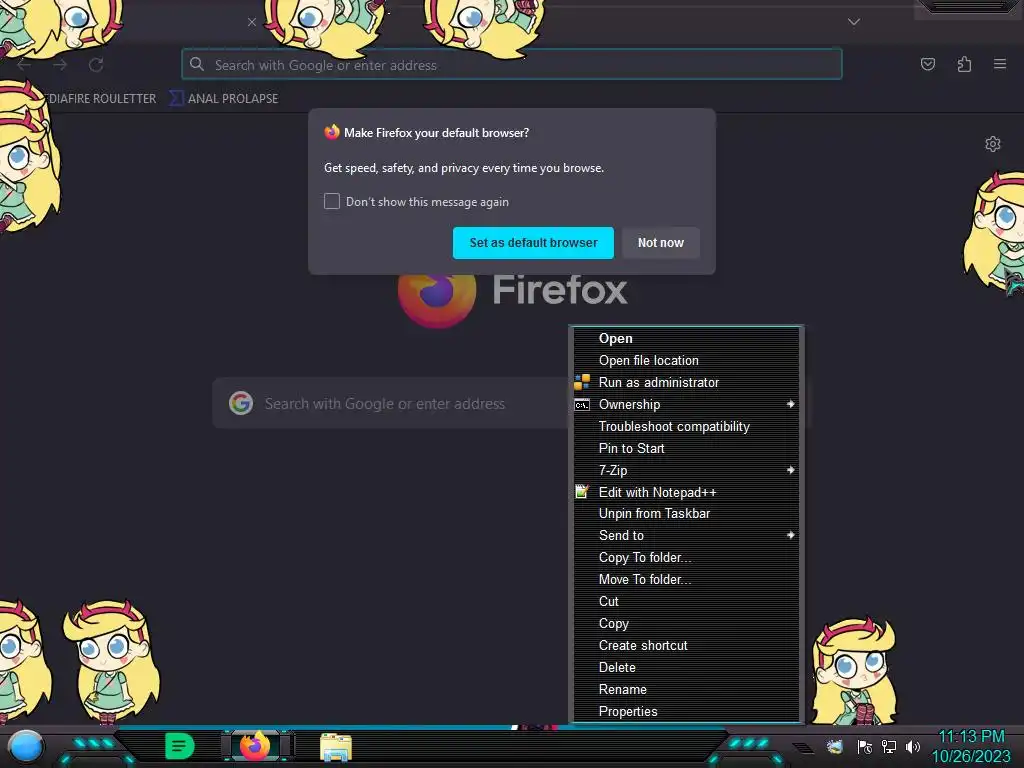This screenshot has height=768, width=1024.
Task: Click the Reload page button
Action: pyautogui.click(x=96, y=65)
